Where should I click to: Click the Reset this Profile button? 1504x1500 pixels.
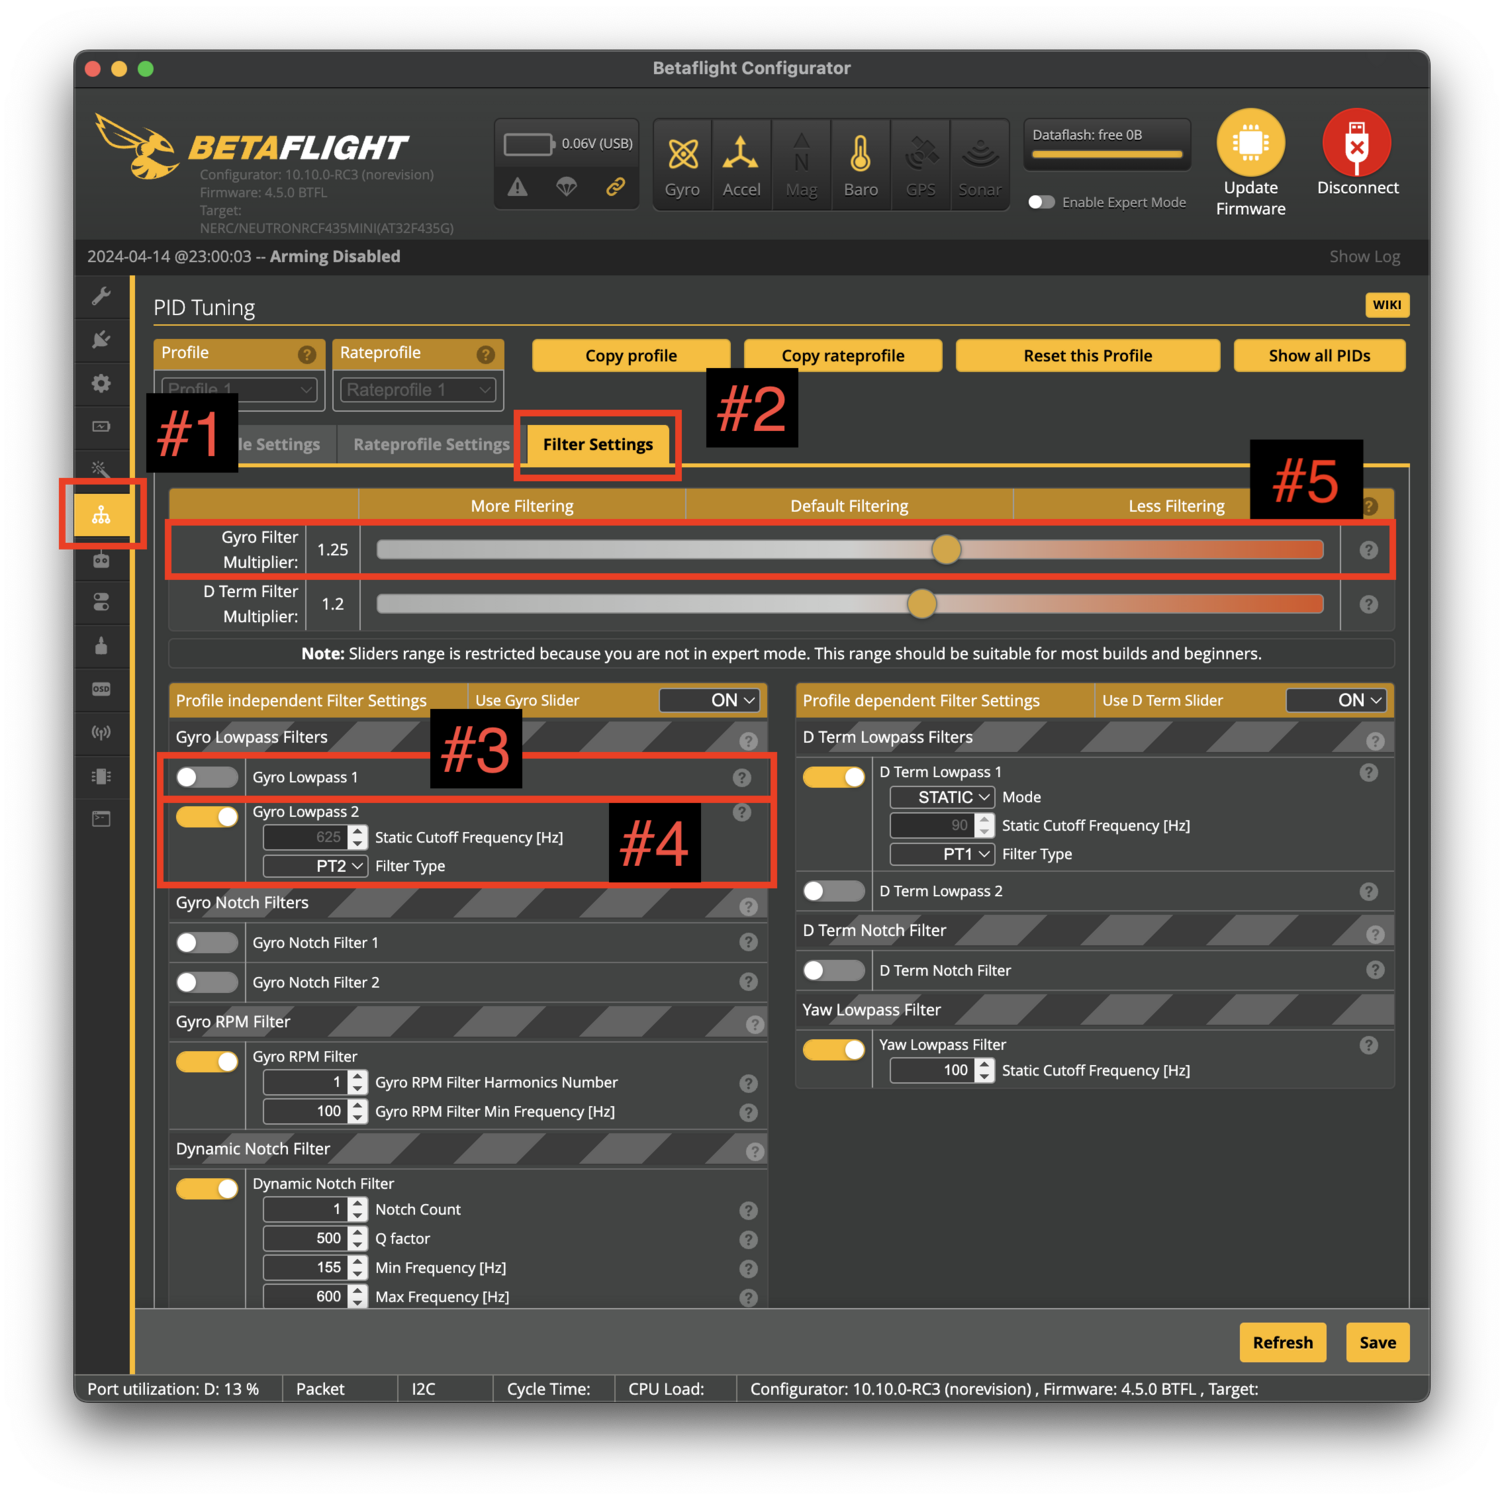(1087, 355)
